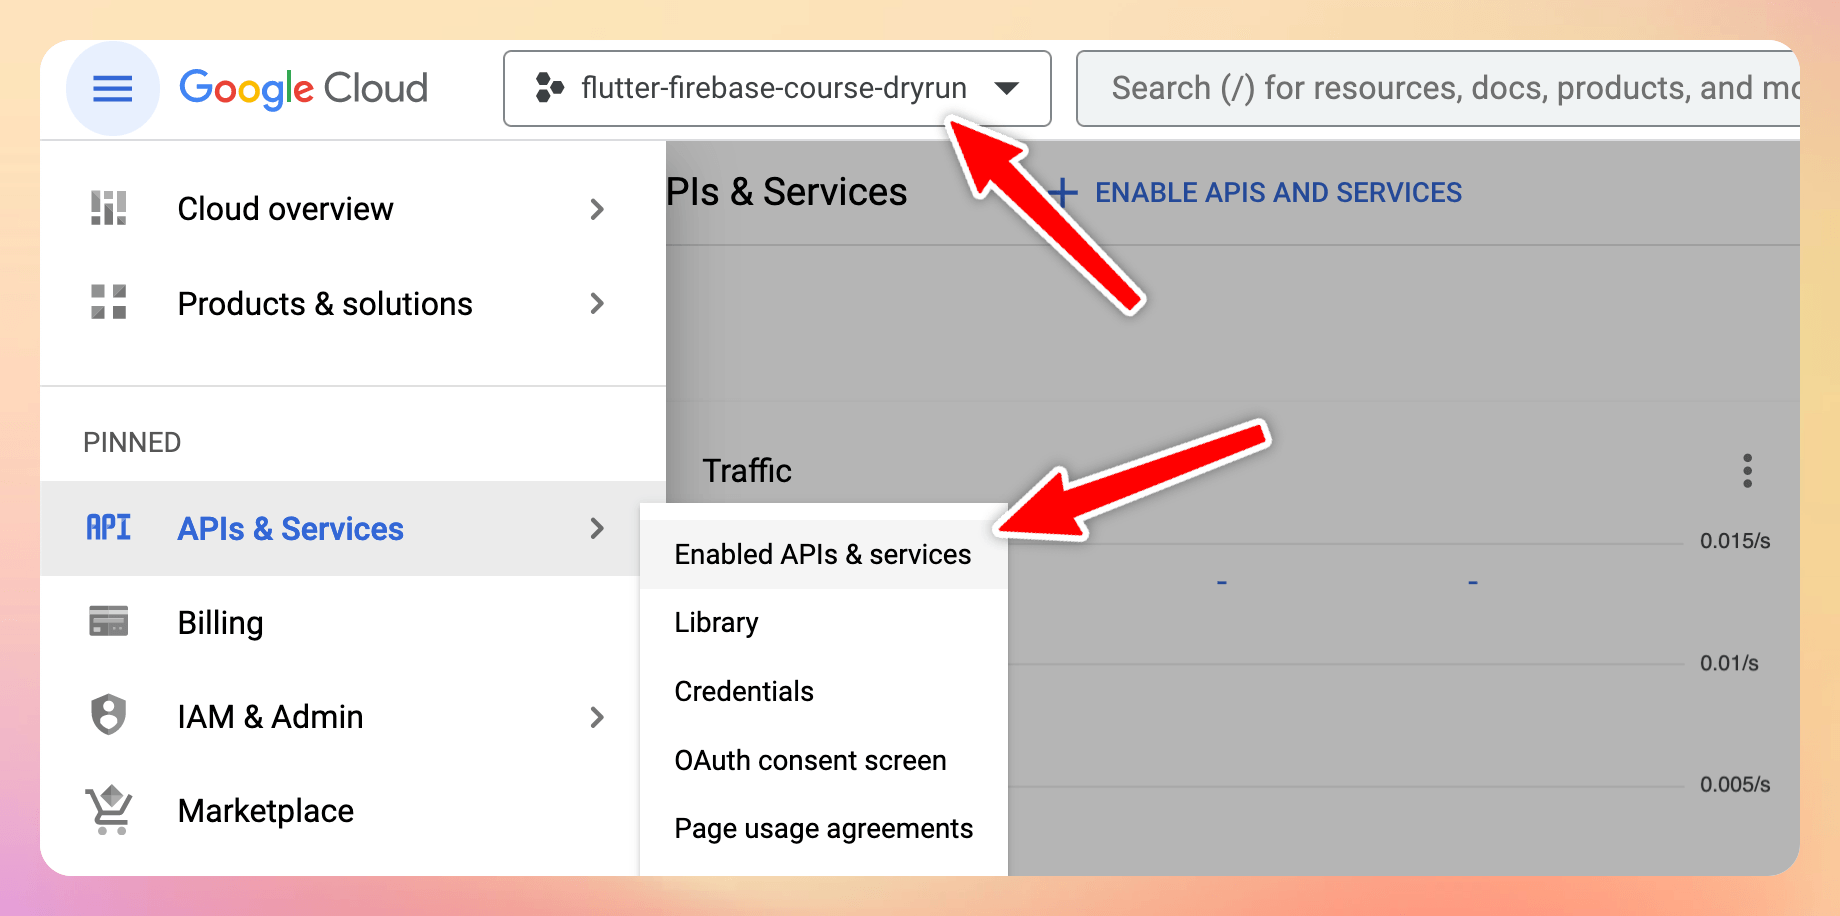This screenshot has width=1840, height=916.
Task: Select Page usage agreements
Action: [x=823, y=828]
